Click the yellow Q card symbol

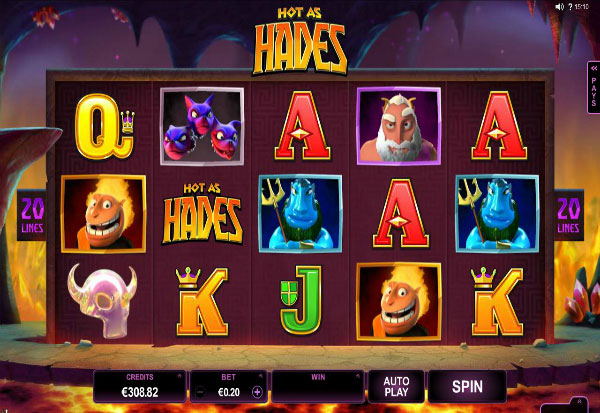104,126
